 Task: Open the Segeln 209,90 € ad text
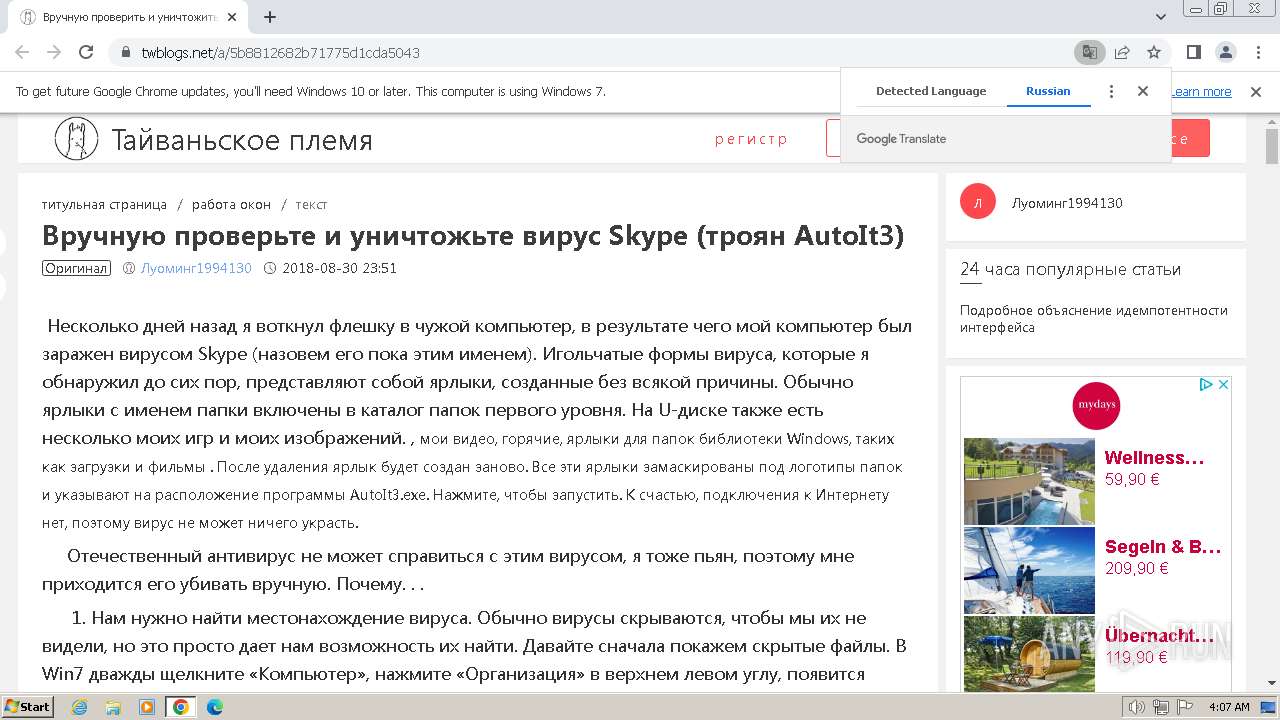1163,557
